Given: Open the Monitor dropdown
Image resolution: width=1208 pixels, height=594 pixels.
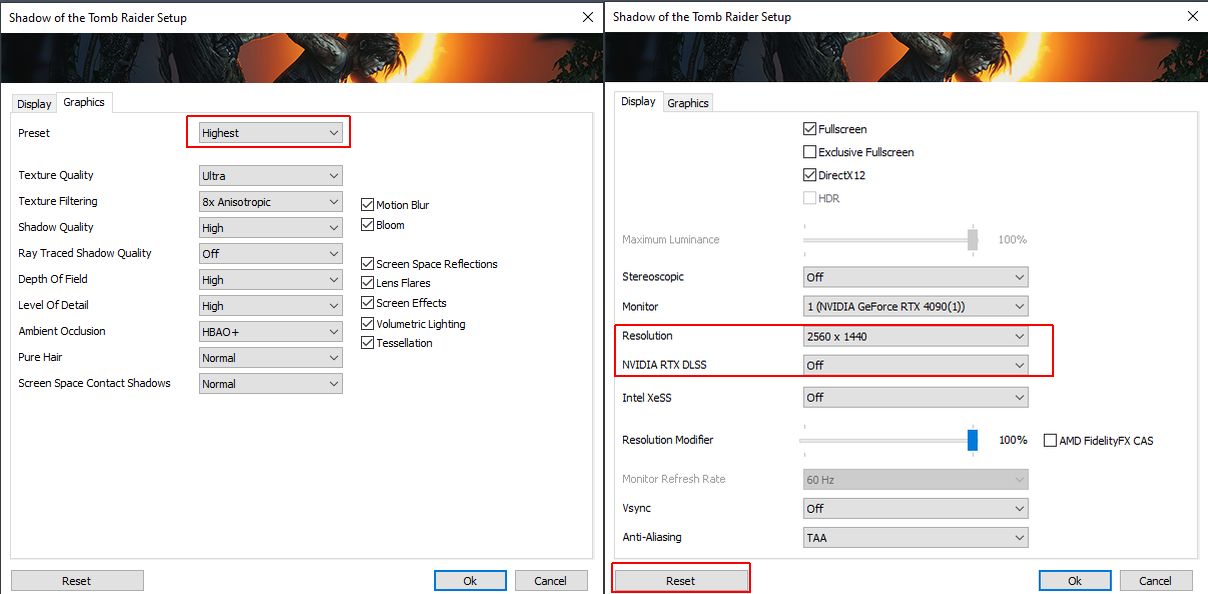Looking at the screenshot, I should [916, 306].
